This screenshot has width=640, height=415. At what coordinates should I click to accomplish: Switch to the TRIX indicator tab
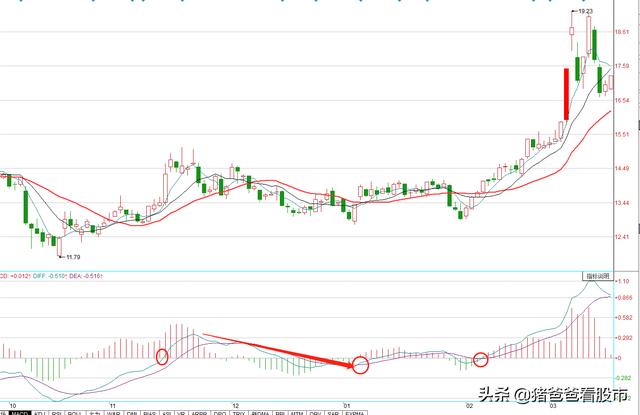(x=240, y=411)
